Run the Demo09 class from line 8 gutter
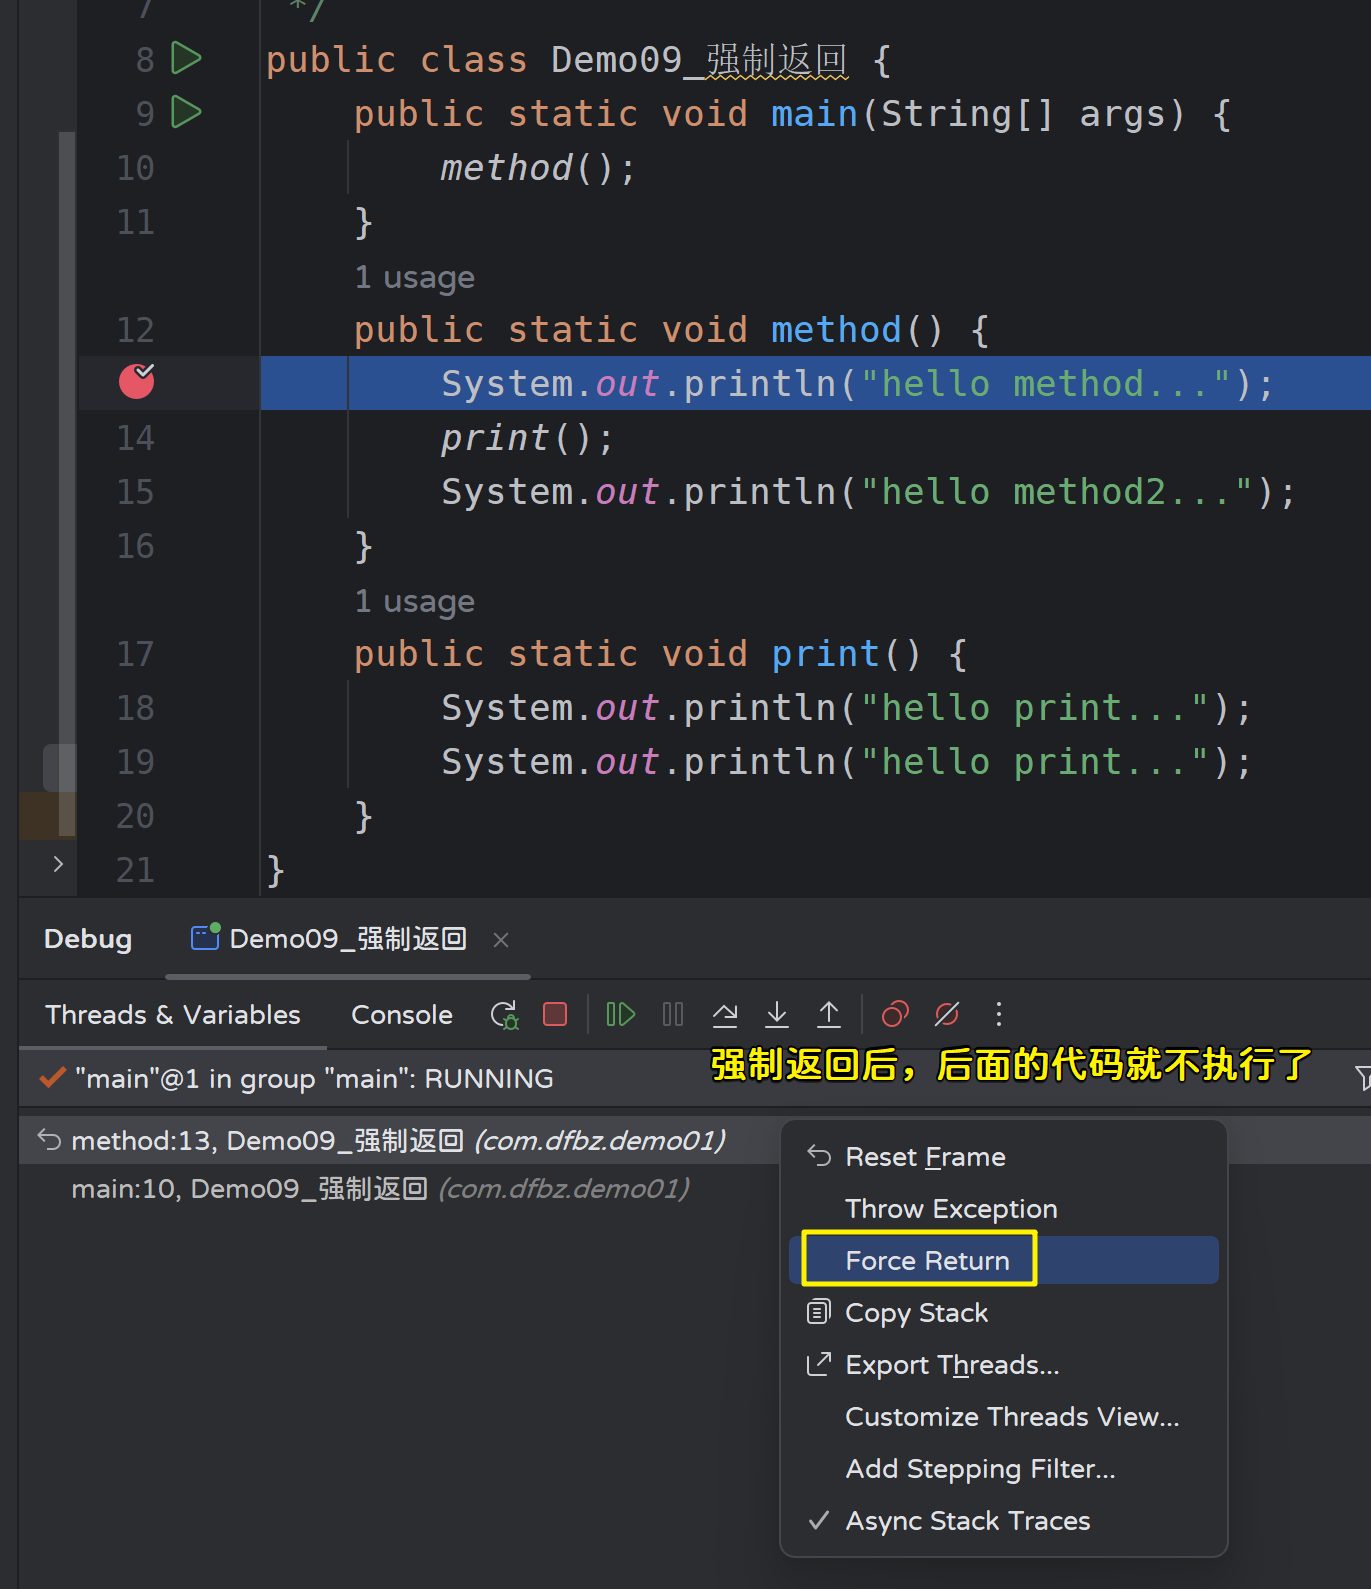This screenshot has height=1589, width=1371. 186,59
